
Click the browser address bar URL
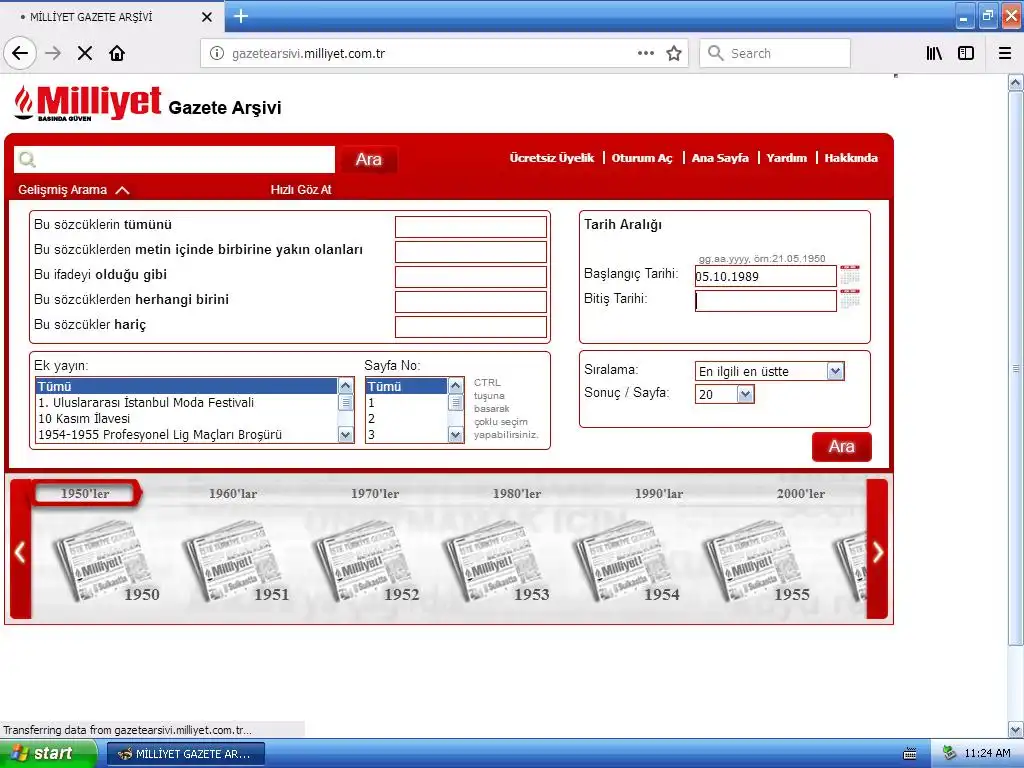[308, 54]
